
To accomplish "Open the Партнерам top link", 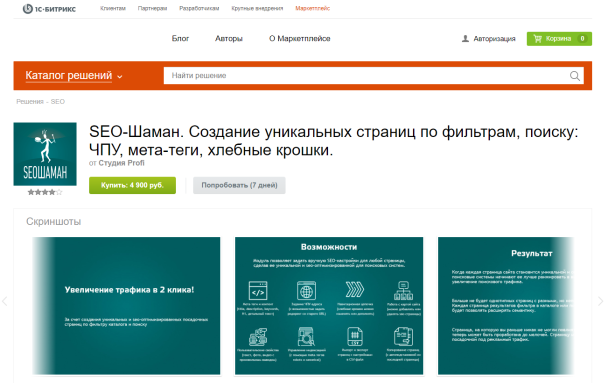I will point(152,8).
